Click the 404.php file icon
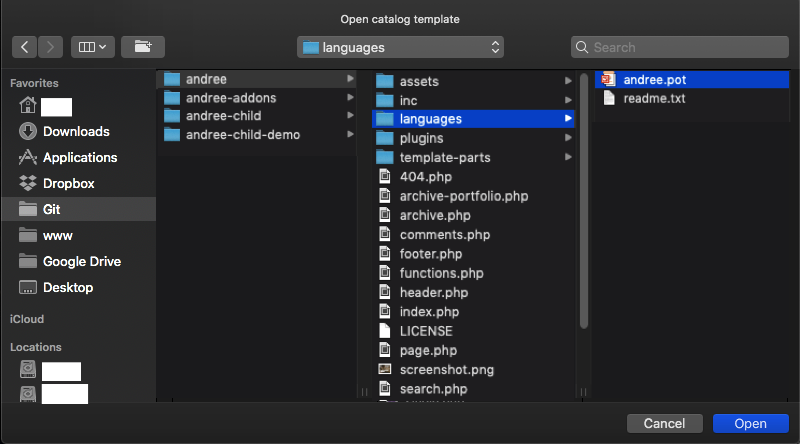The height and width of the screenshot is (444, 800). coord(385,177)
